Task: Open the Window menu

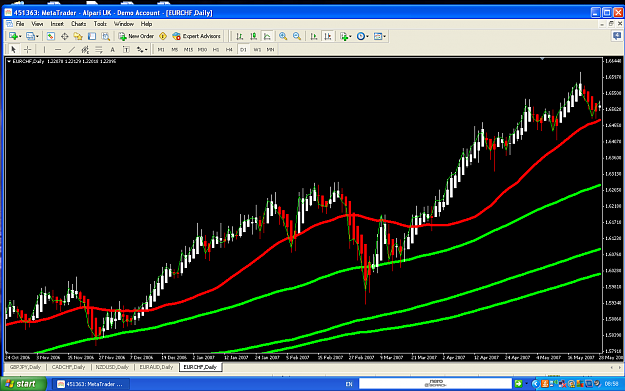Action: pyautogui.click(x=124, y=24)
